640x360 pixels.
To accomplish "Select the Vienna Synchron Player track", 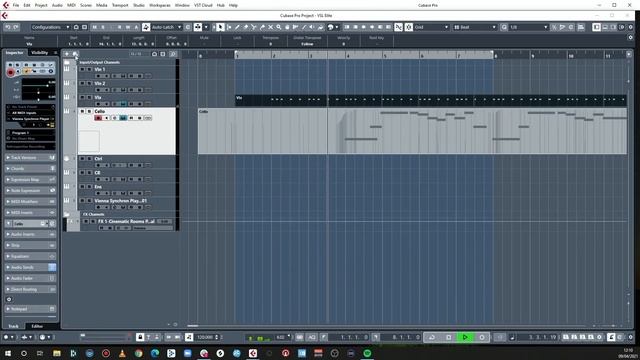I will pos(120,201).
